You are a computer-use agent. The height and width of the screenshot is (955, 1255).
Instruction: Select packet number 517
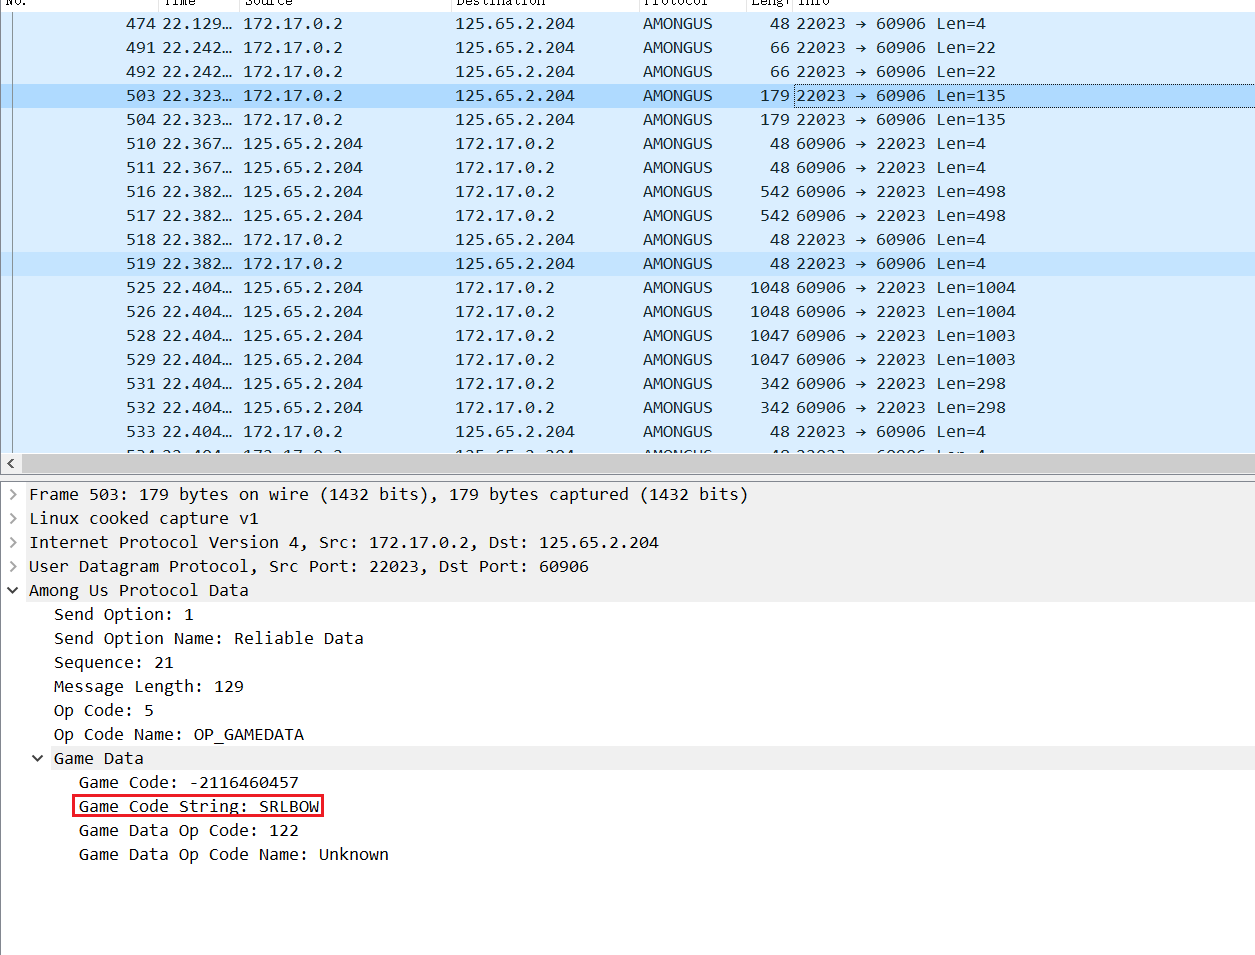(x=627, y=216)
